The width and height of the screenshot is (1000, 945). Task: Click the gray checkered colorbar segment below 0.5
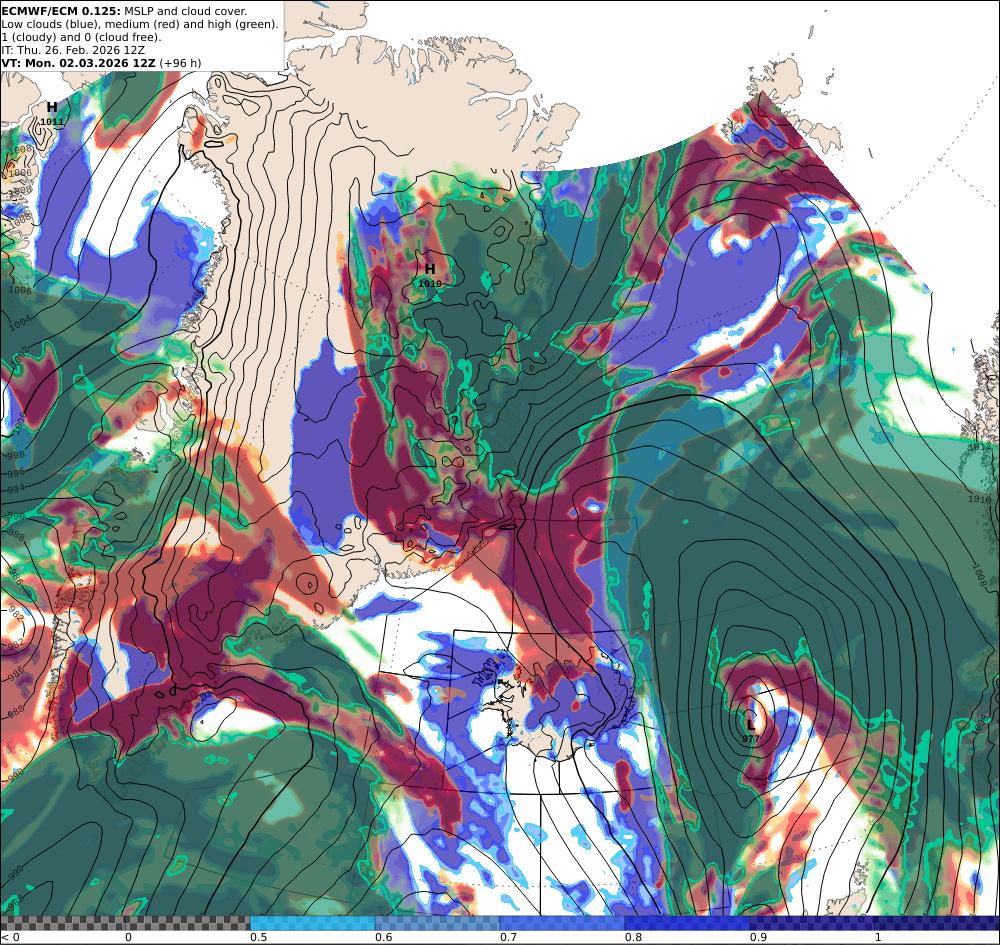click(125, 923)
